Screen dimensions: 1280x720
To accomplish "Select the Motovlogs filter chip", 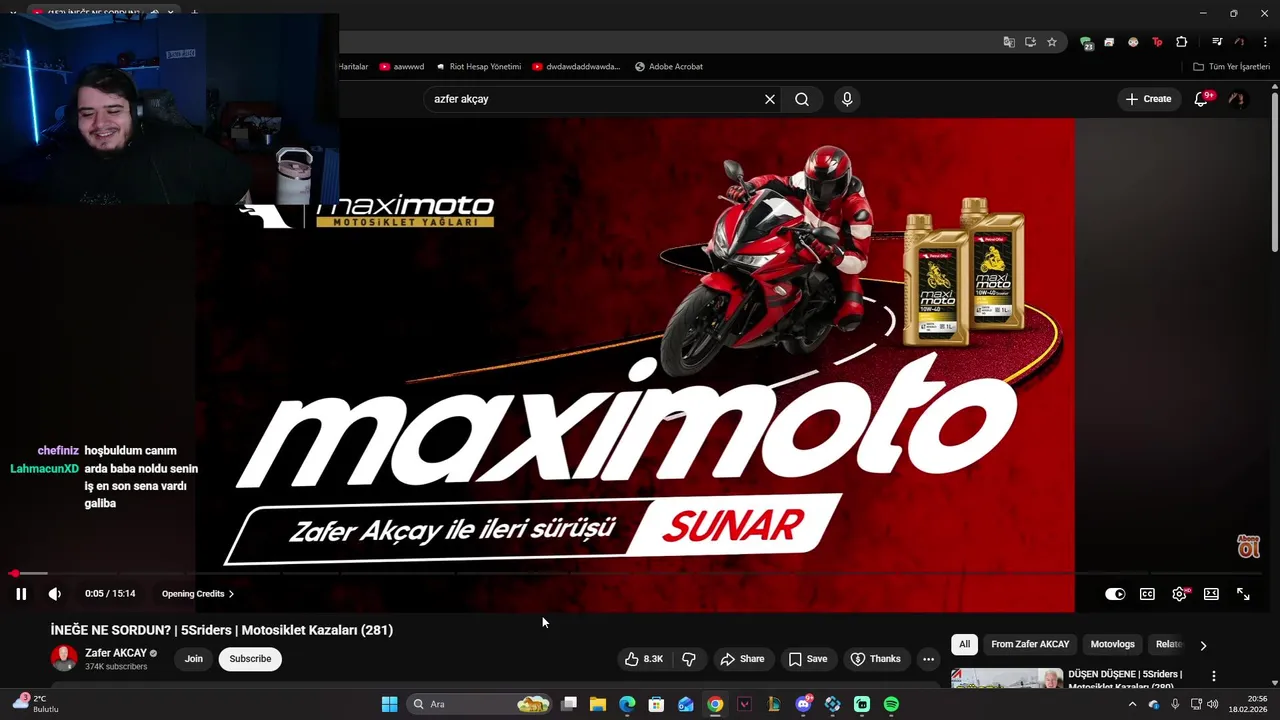I will point(1112,644).
